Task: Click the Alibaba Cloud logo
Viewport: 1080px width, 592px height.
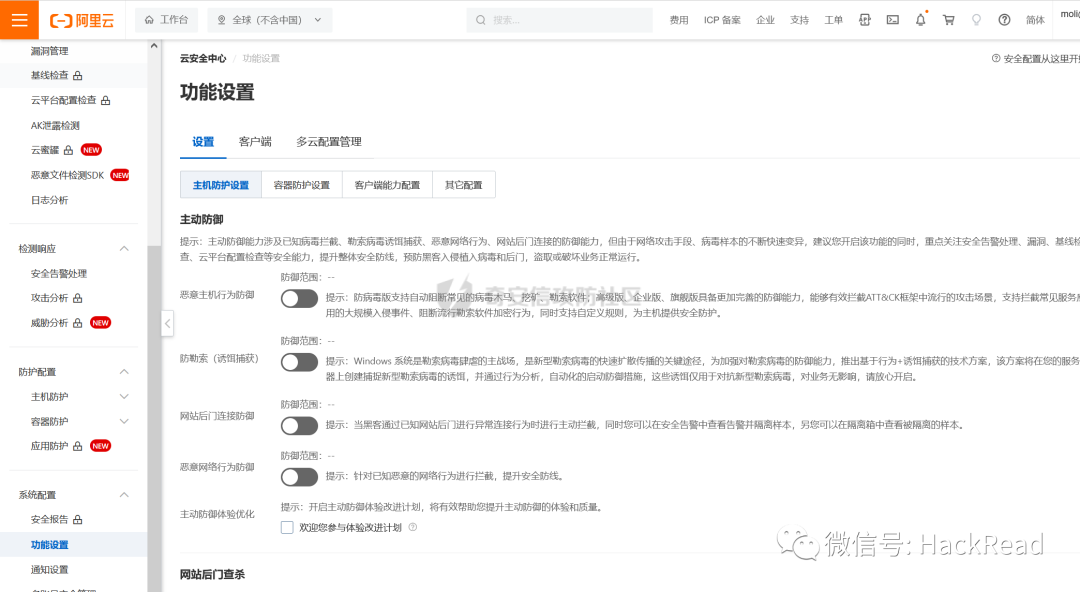Action: (81, 21)
